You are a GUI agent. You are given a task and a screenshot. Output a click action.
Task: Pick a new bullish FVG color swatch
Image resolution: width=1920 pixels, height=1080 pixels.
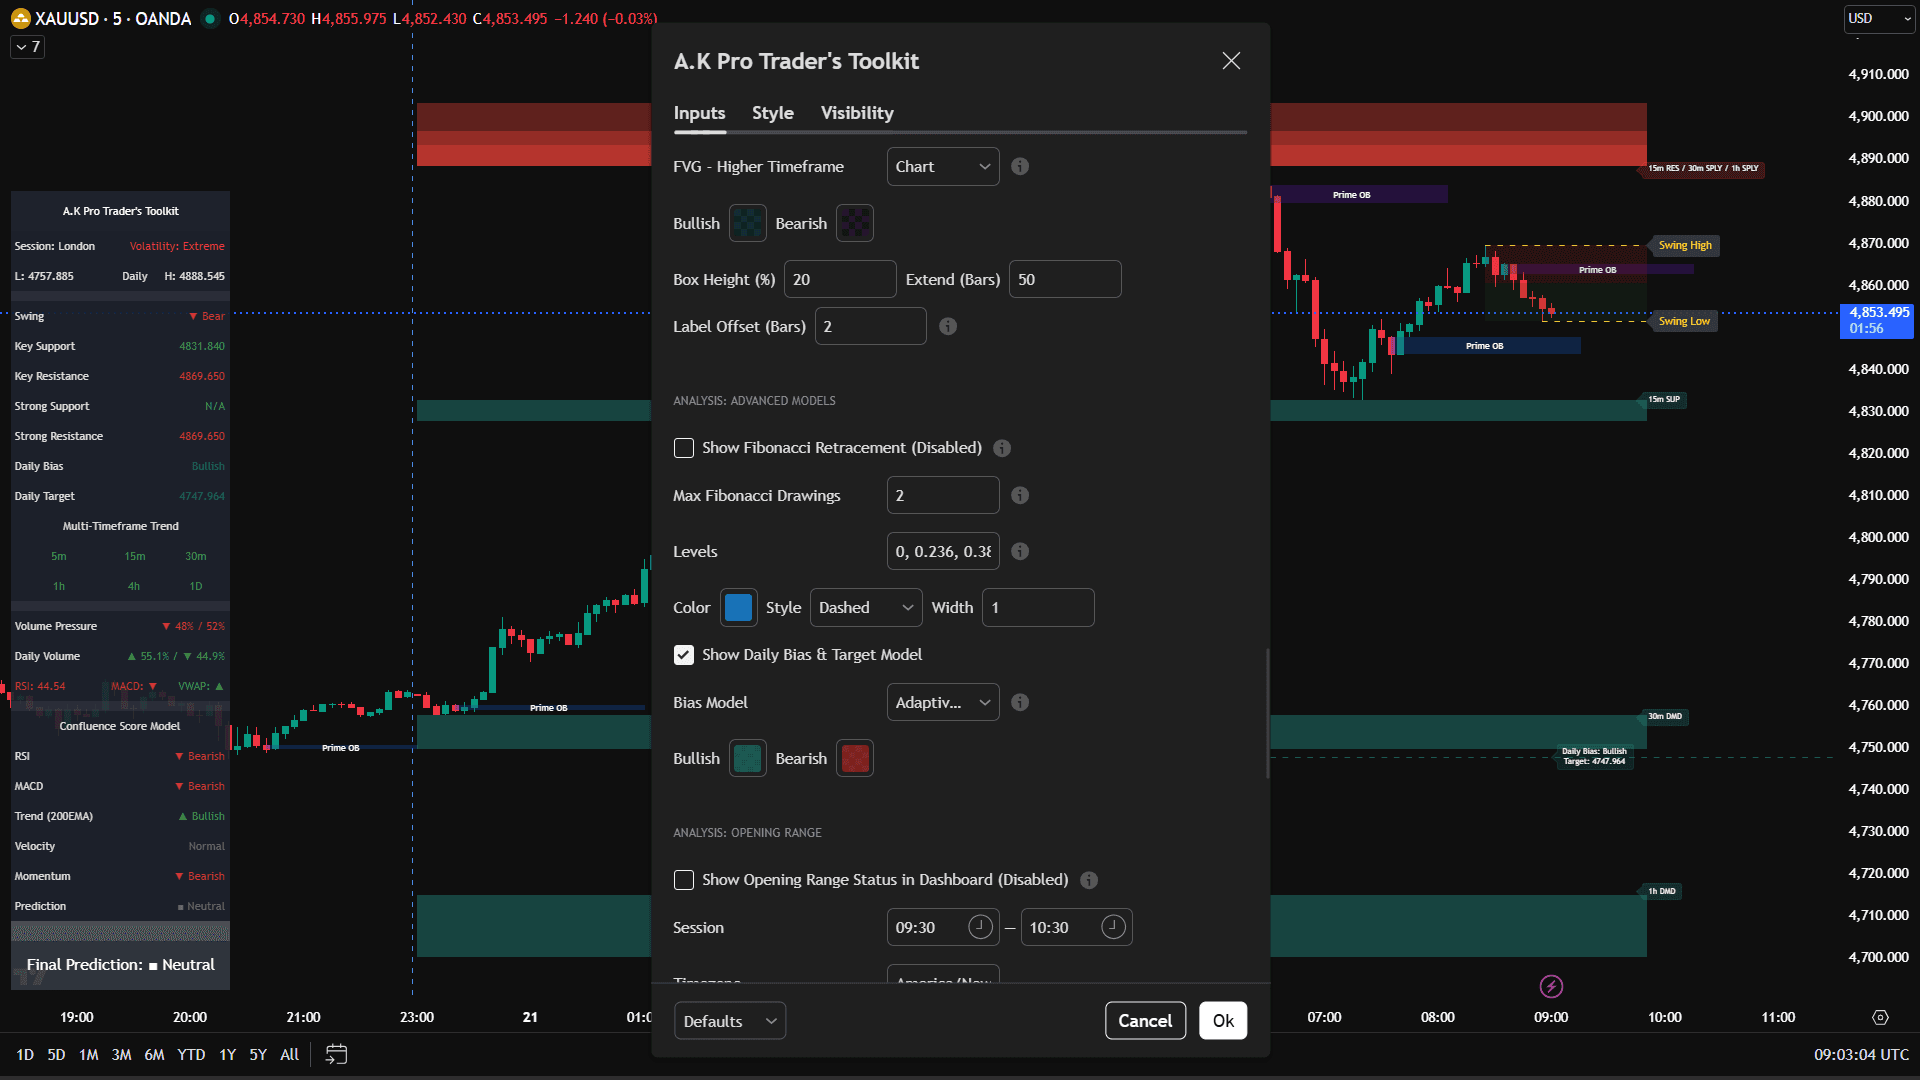747,222
